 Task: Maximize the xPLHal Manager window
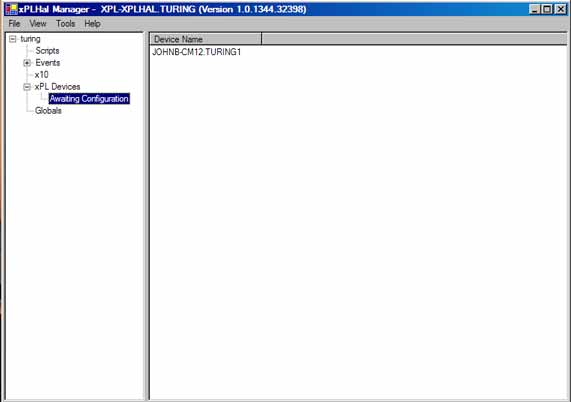pyautogui.click(x=547, y=9)
